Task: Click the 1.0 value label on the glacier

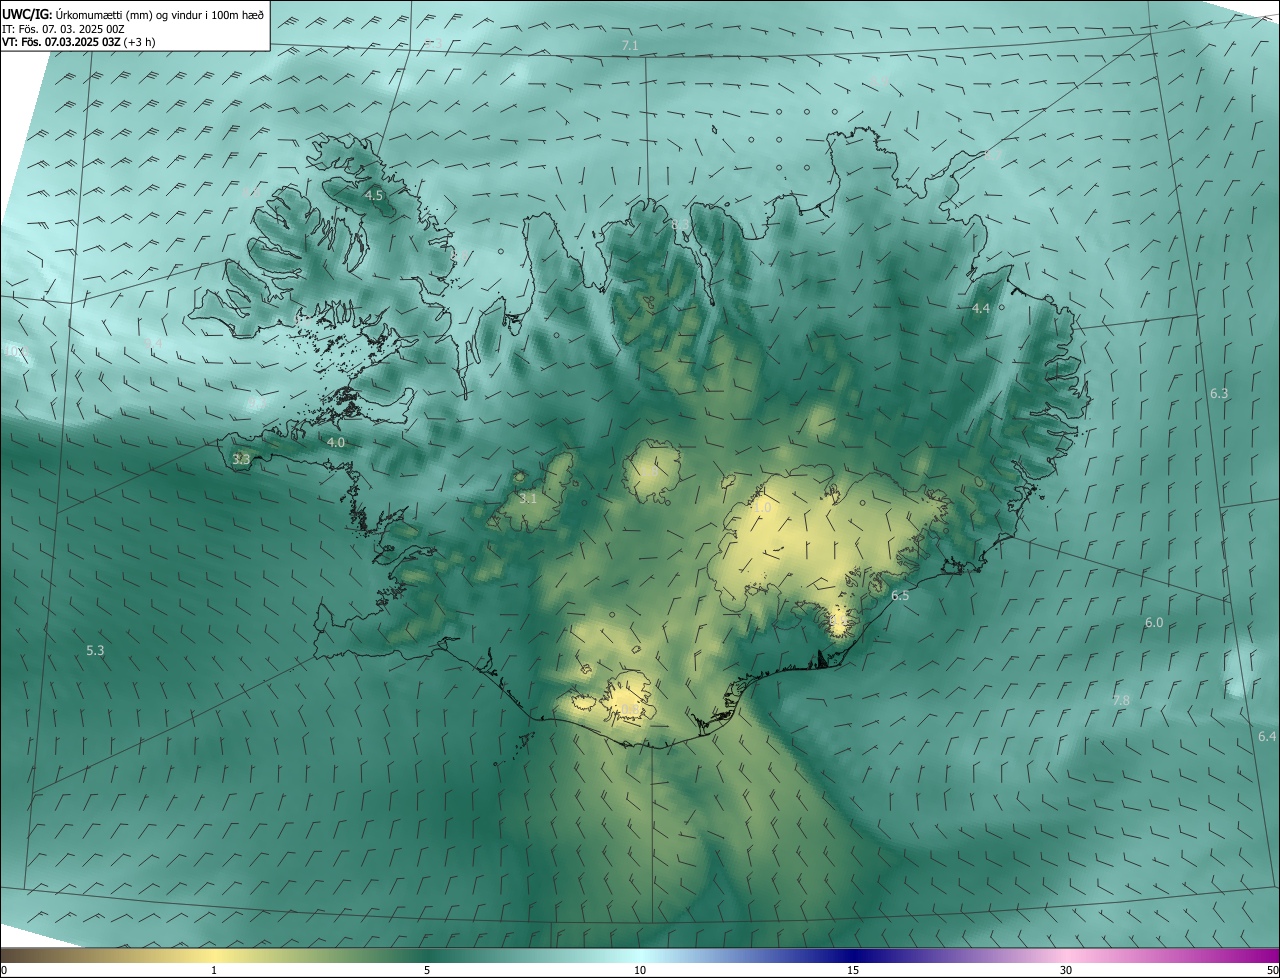Action: [763, 508]
